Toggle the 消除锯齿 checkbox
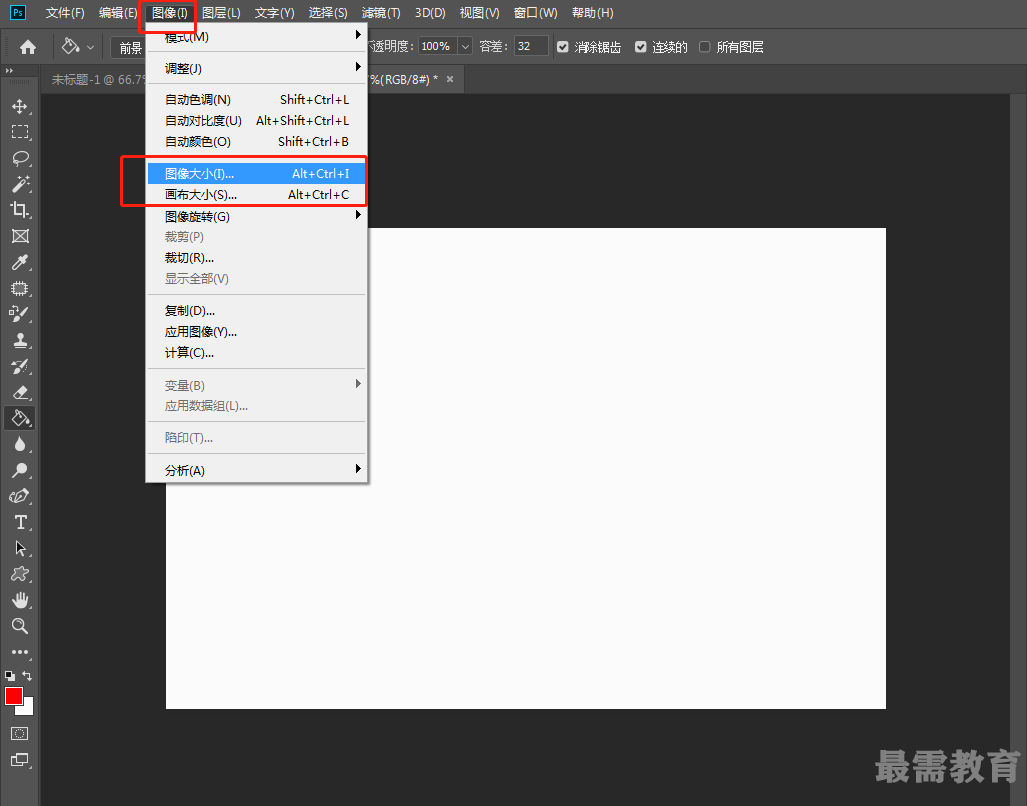Screen dimensions: 1027x806 tap(563, 47)
